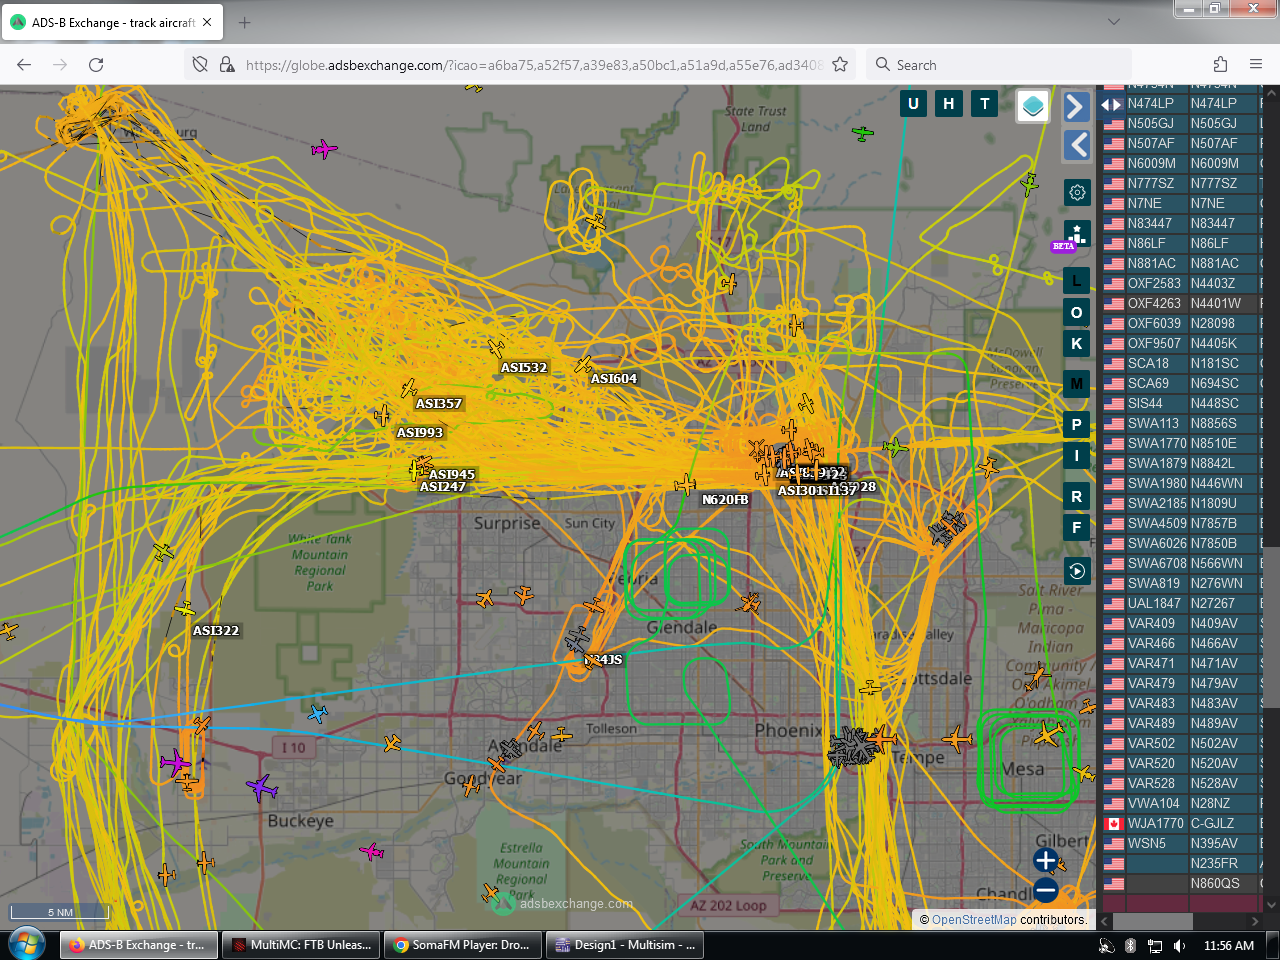The image size is (1280, 960).
Task: Toggle the O map button
Action: (x=1077, y=313)
